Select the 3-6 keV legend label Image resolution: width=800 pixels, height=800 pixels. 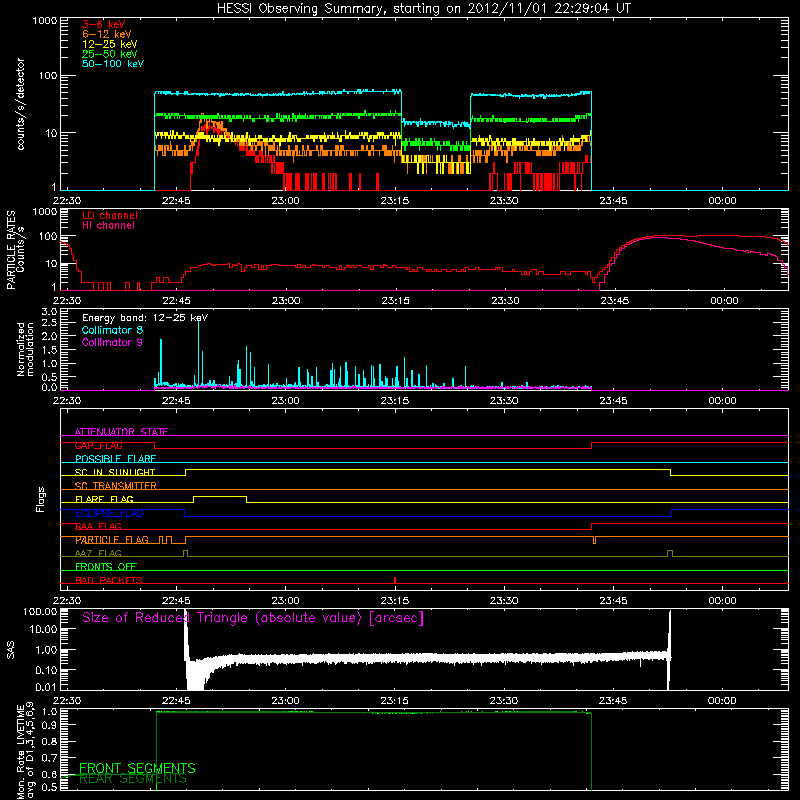point(104,24)
